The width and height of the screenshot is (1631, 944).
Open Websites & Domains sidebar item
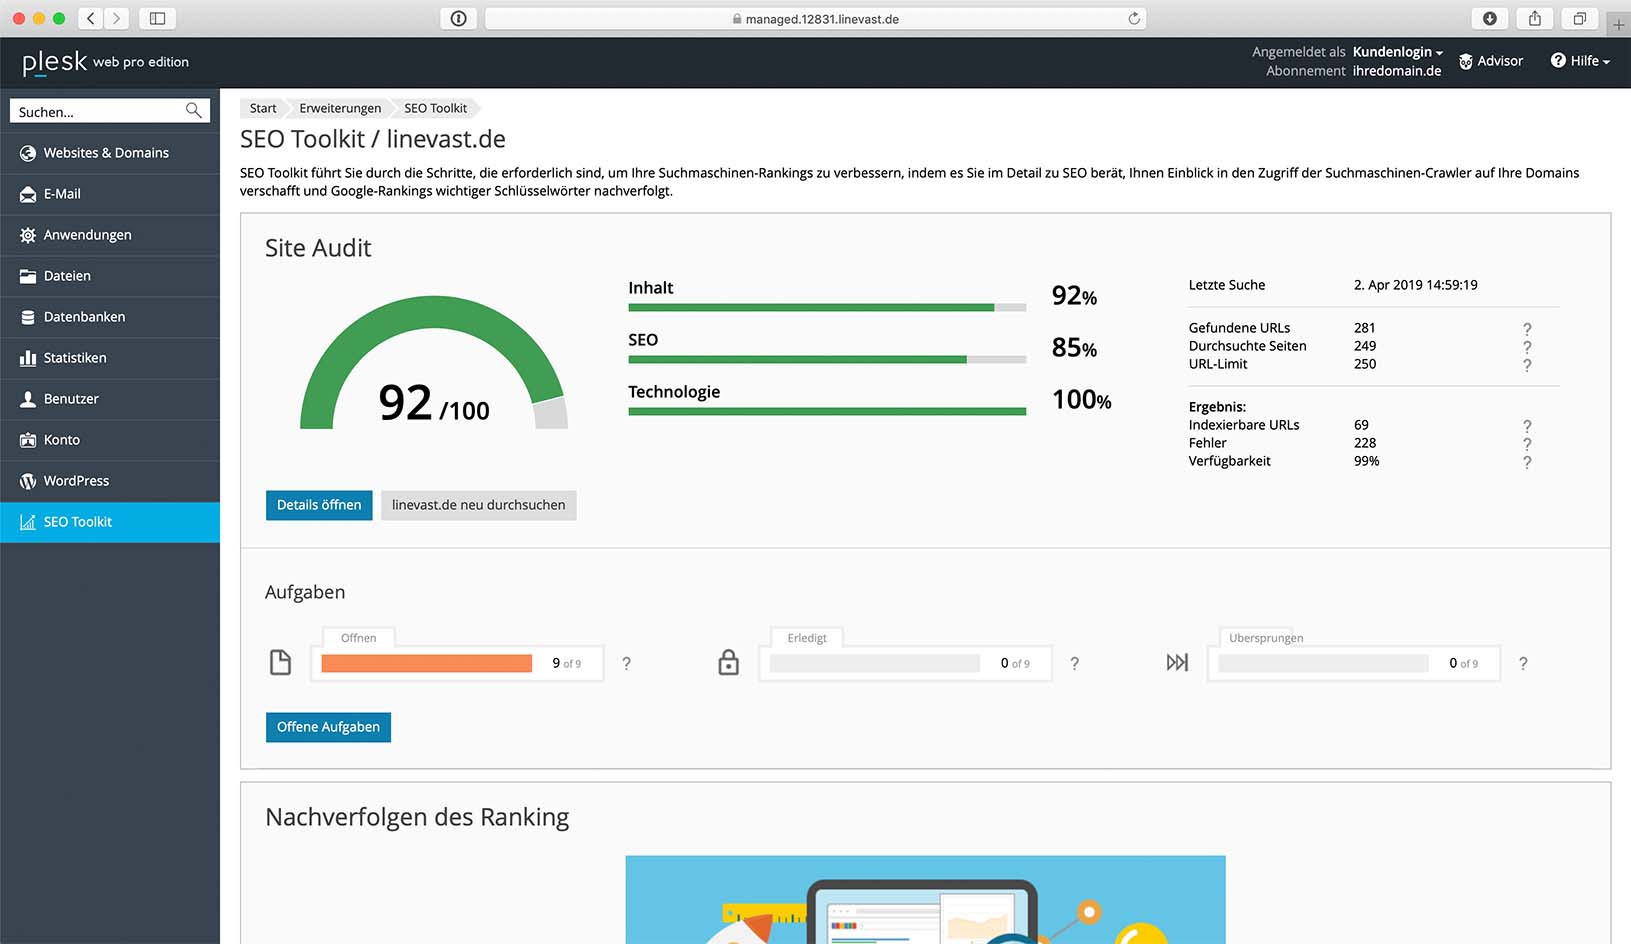(x=110, y=153)
